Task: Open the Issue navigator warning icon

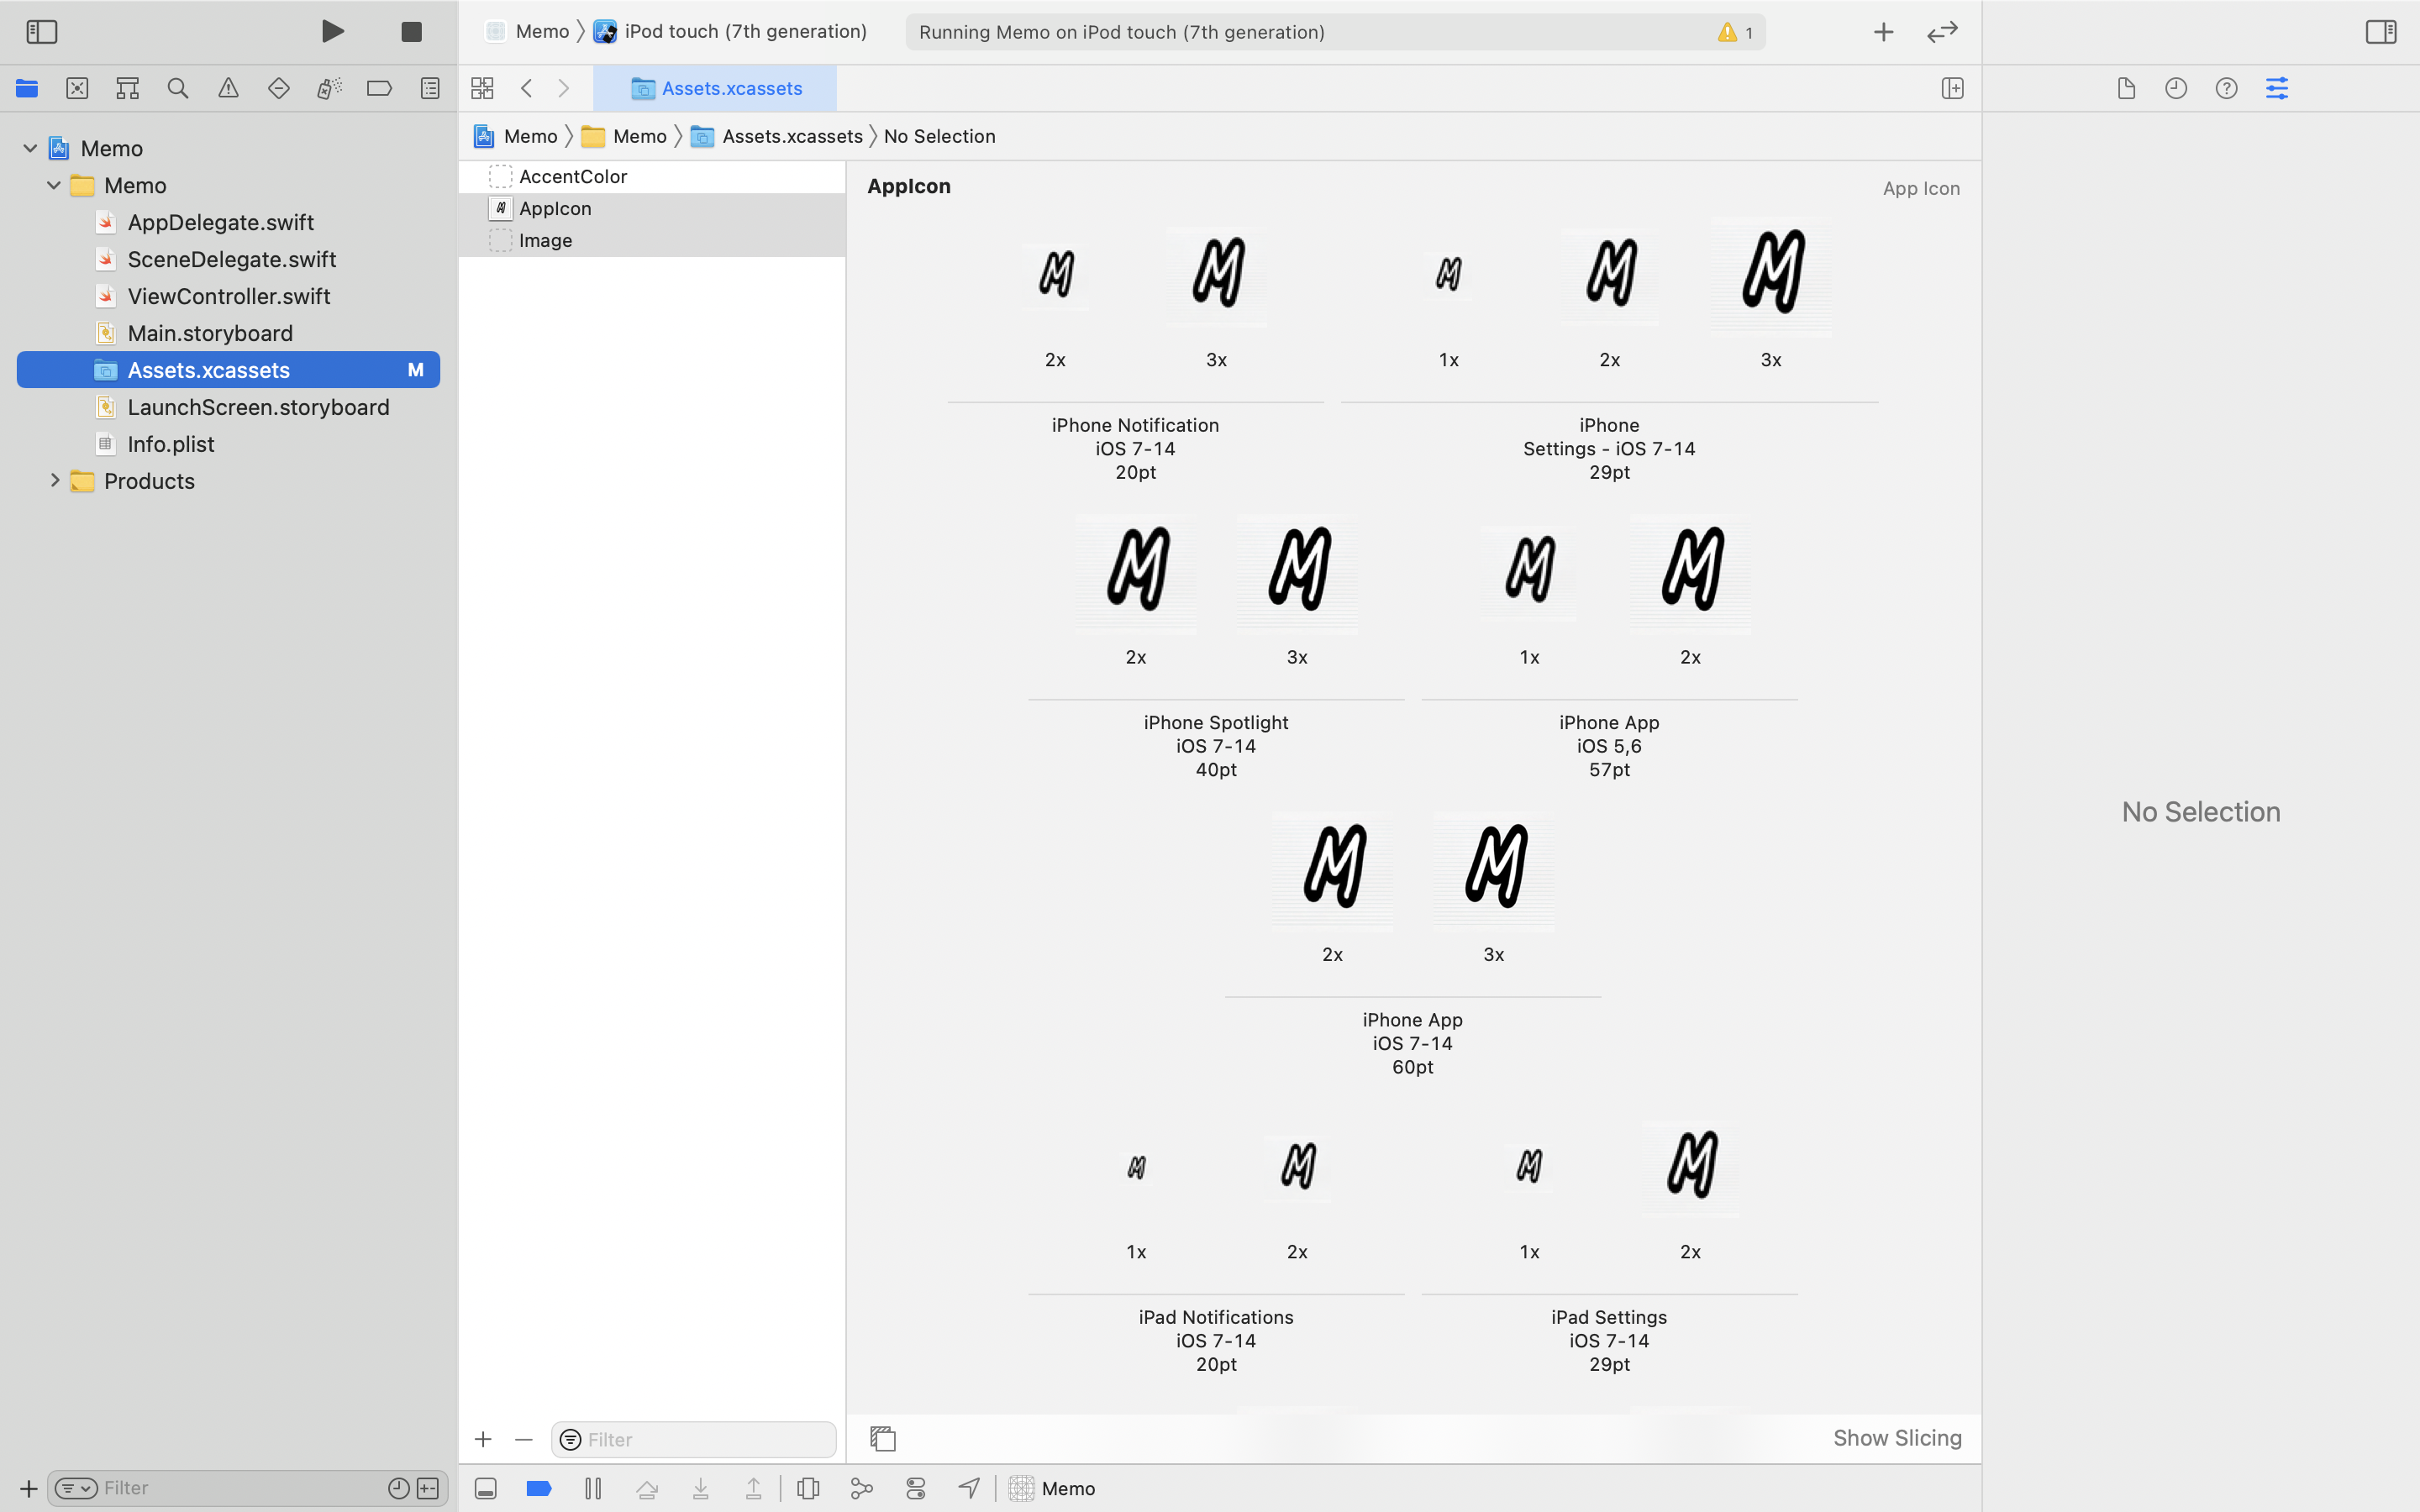Action: click(228, 88)
